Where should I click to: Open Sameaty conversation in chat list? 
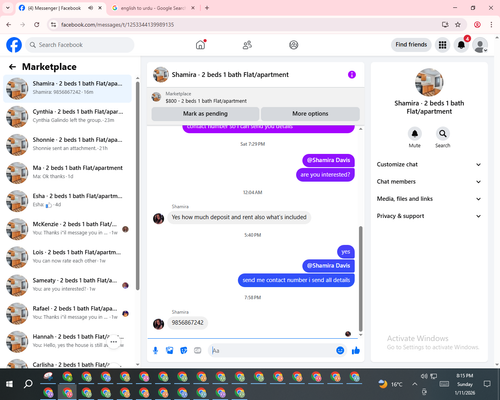coord(67,285)
